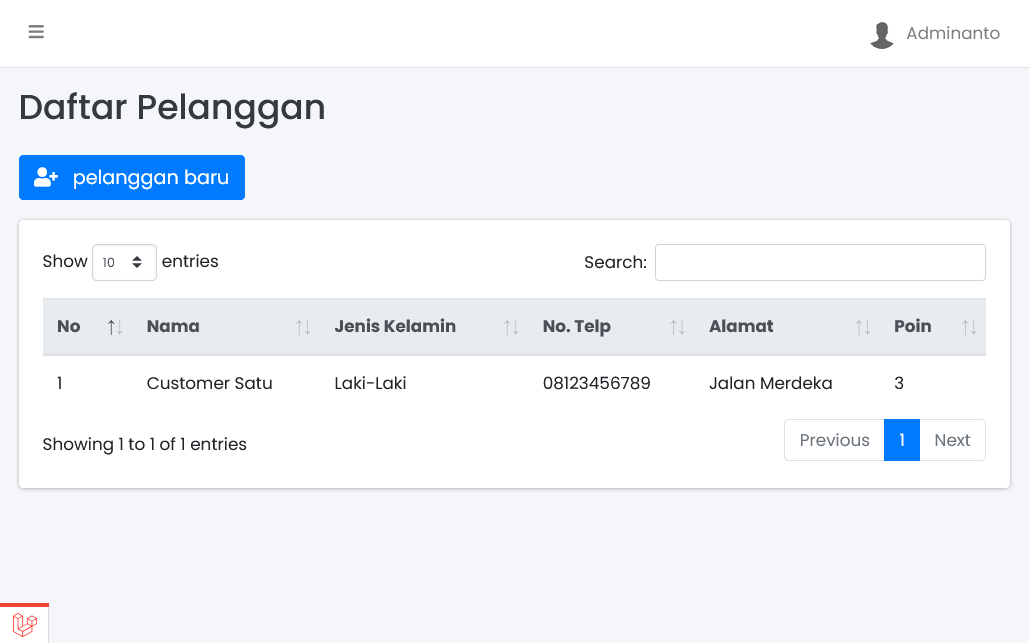Click the Adminanto user avatar icon
Image resolution: width=1029 pixels, height=643 pixels.
tap(881, 34)
